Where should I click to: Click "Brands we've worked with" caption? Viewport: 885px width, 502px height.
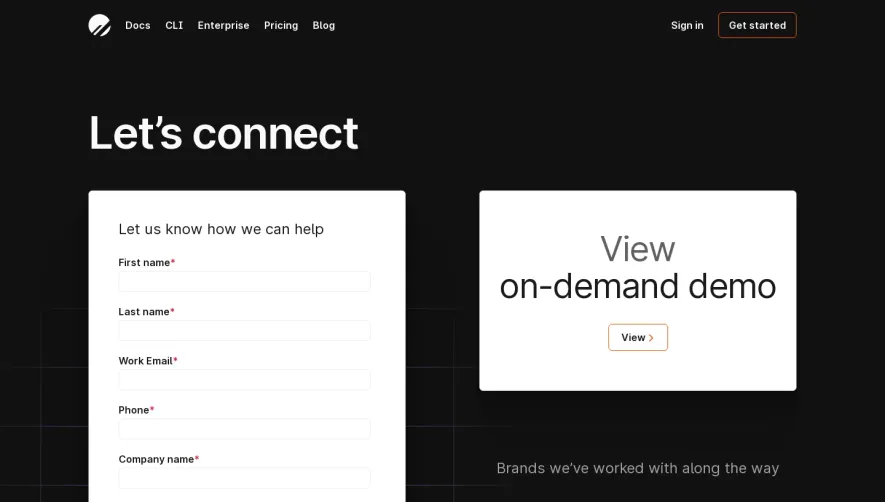tap(638, 468)
